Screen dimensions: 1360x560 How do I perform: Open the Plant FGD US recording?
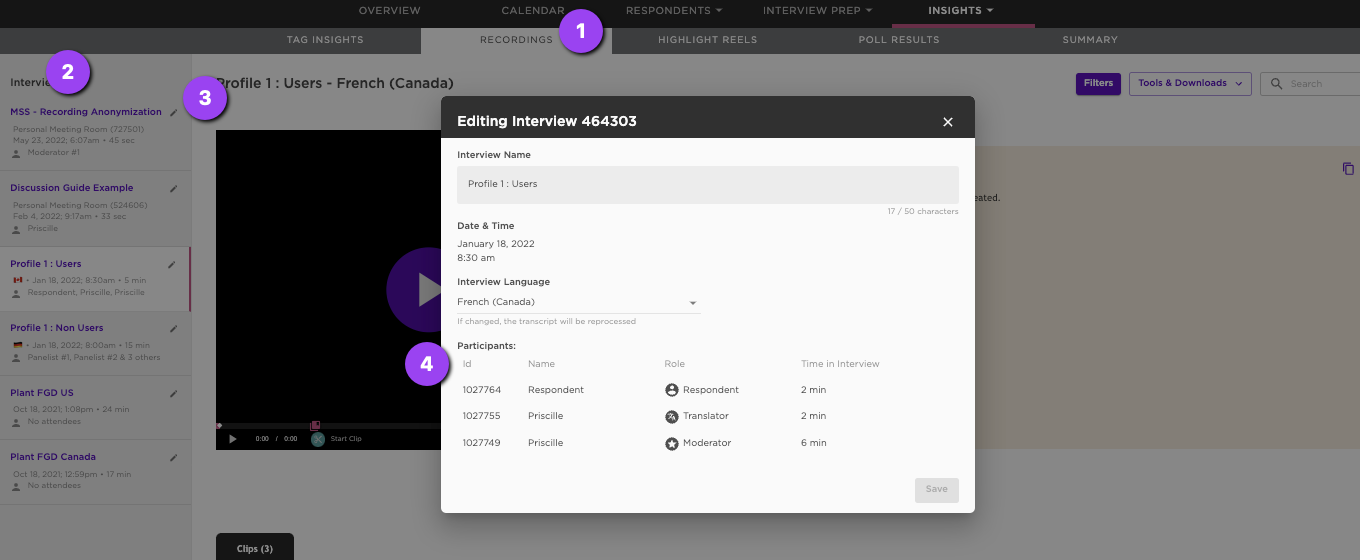[42, 393]
